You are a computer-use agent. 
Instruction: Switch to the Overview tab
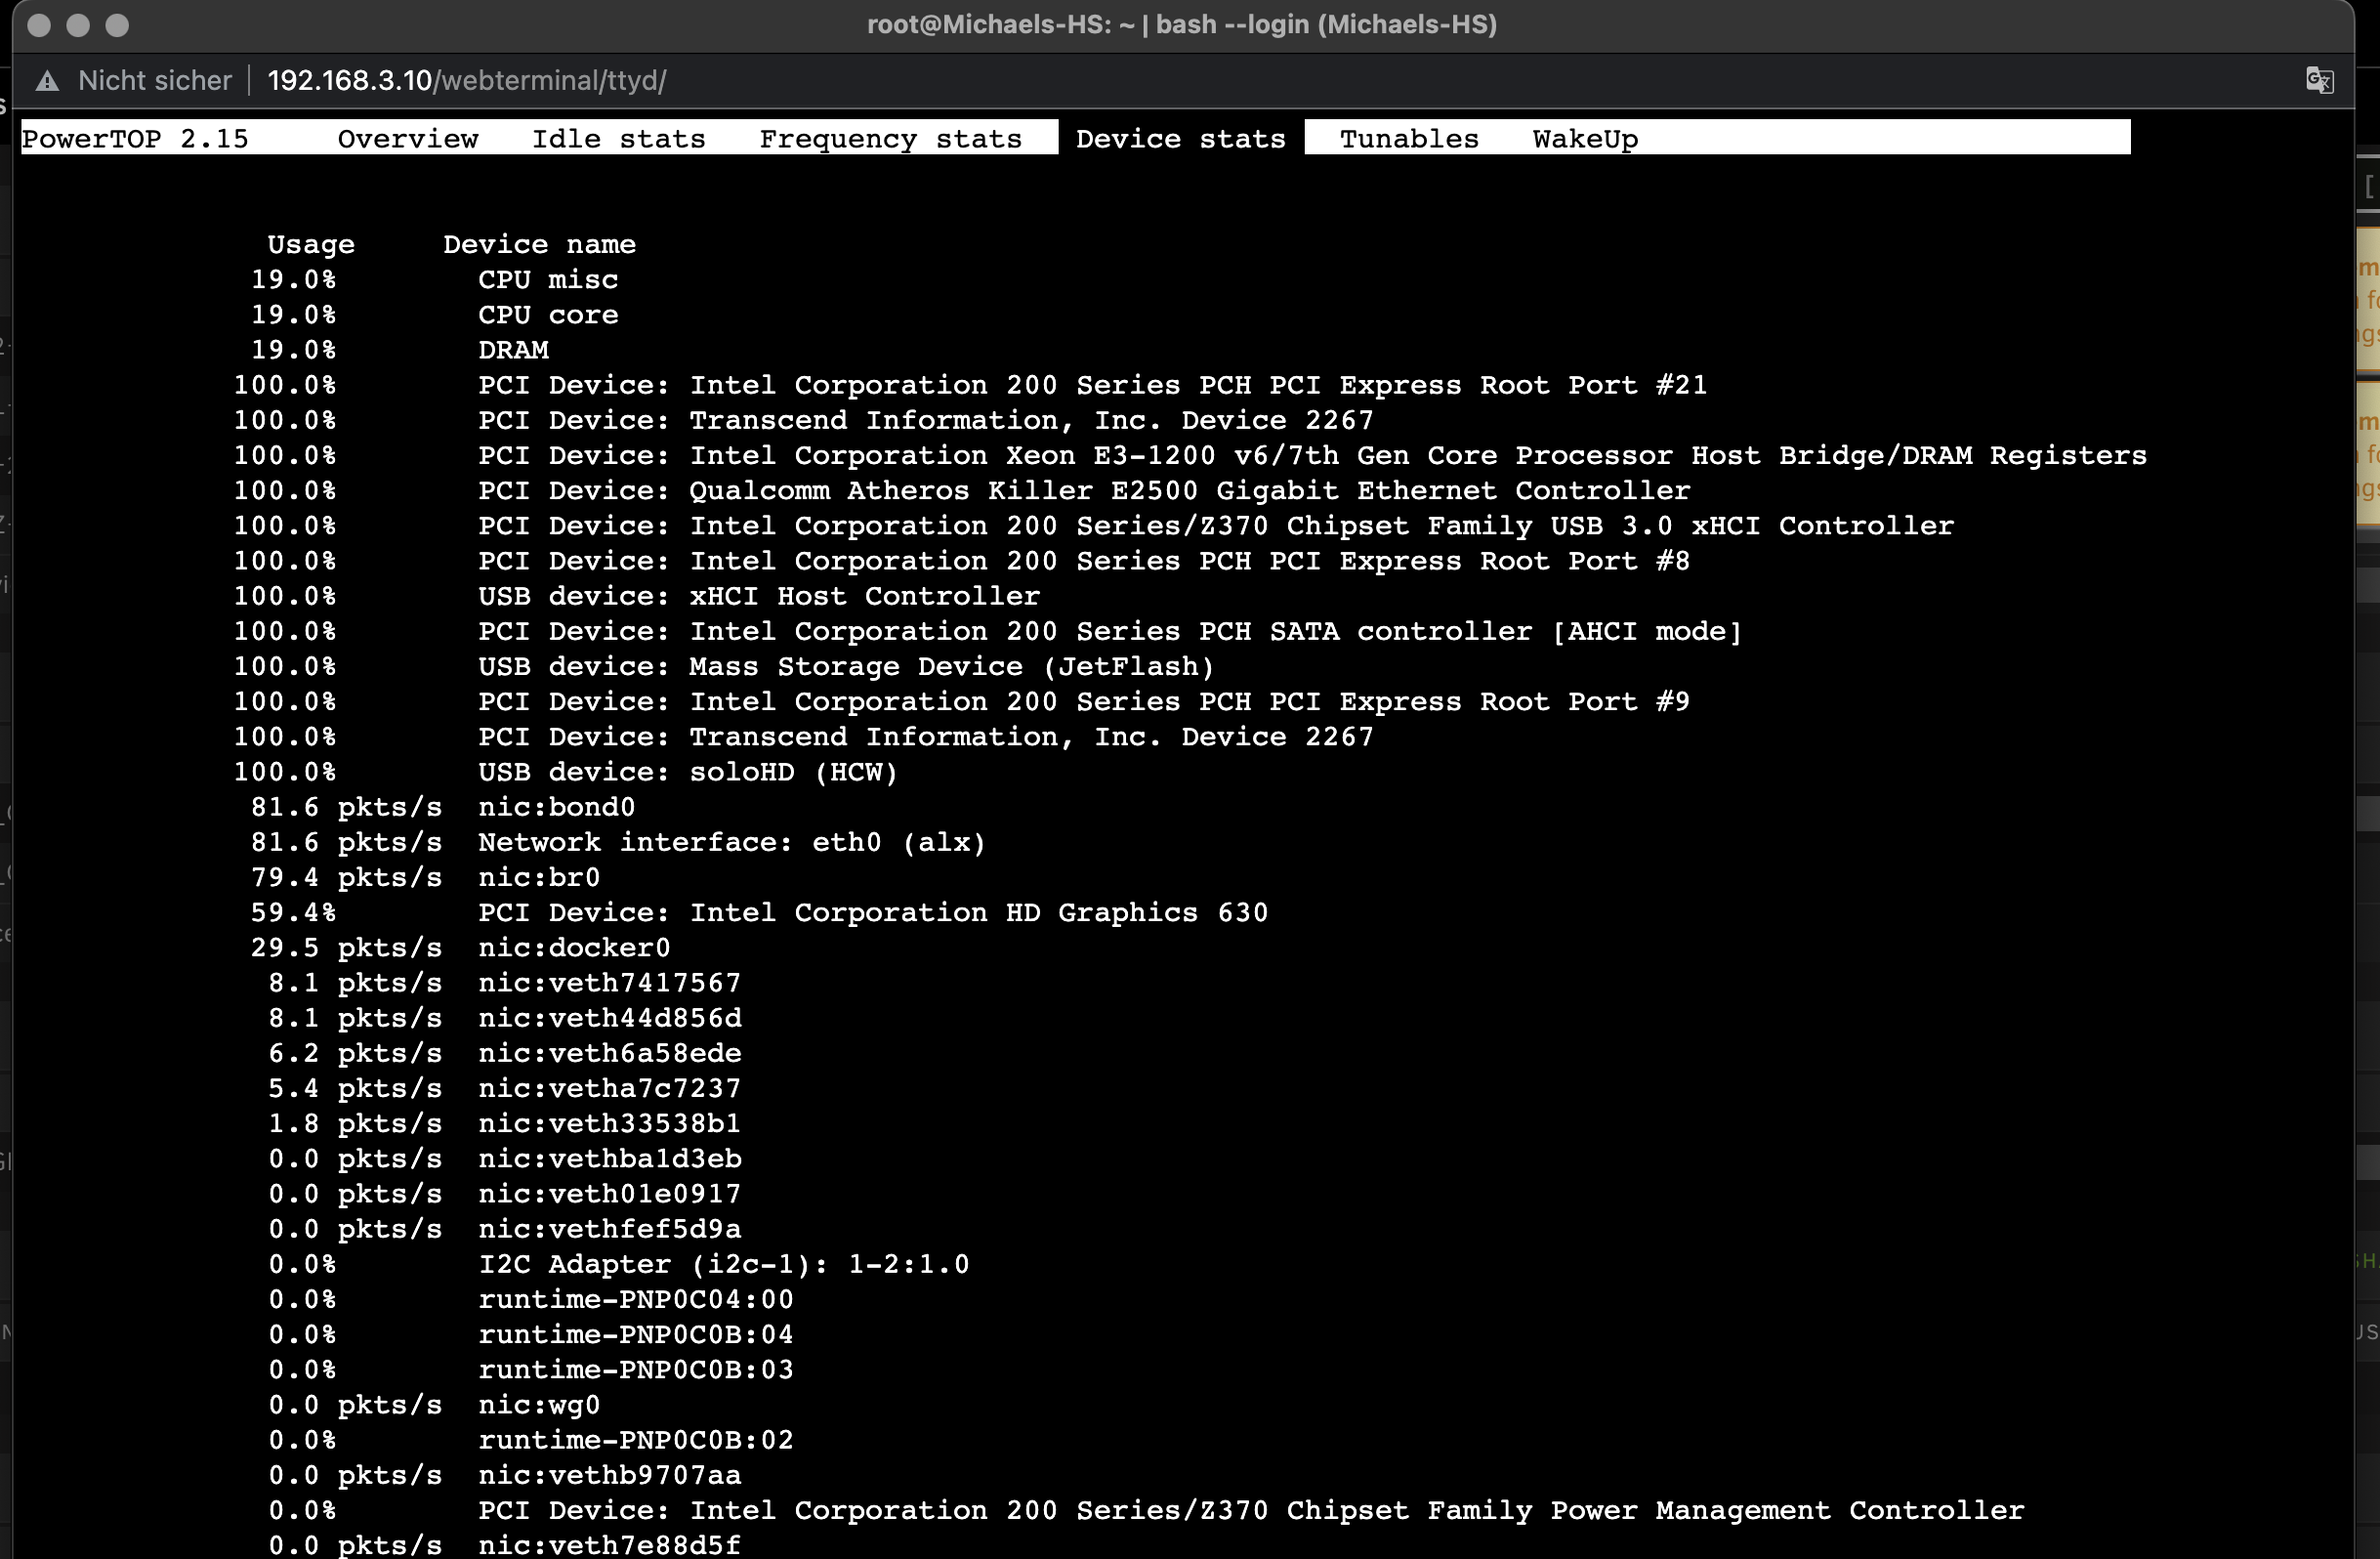click(x=407, y=138)
